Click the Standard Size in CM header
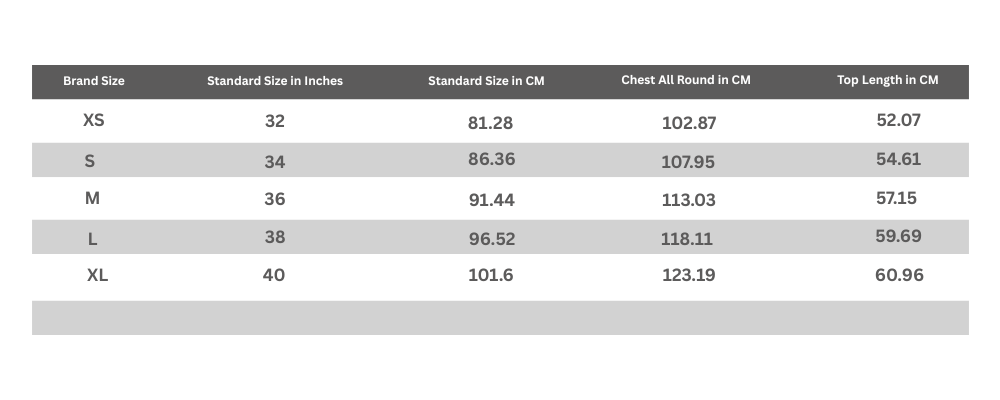Screen dimensions: 1000x400 (486, 81)
